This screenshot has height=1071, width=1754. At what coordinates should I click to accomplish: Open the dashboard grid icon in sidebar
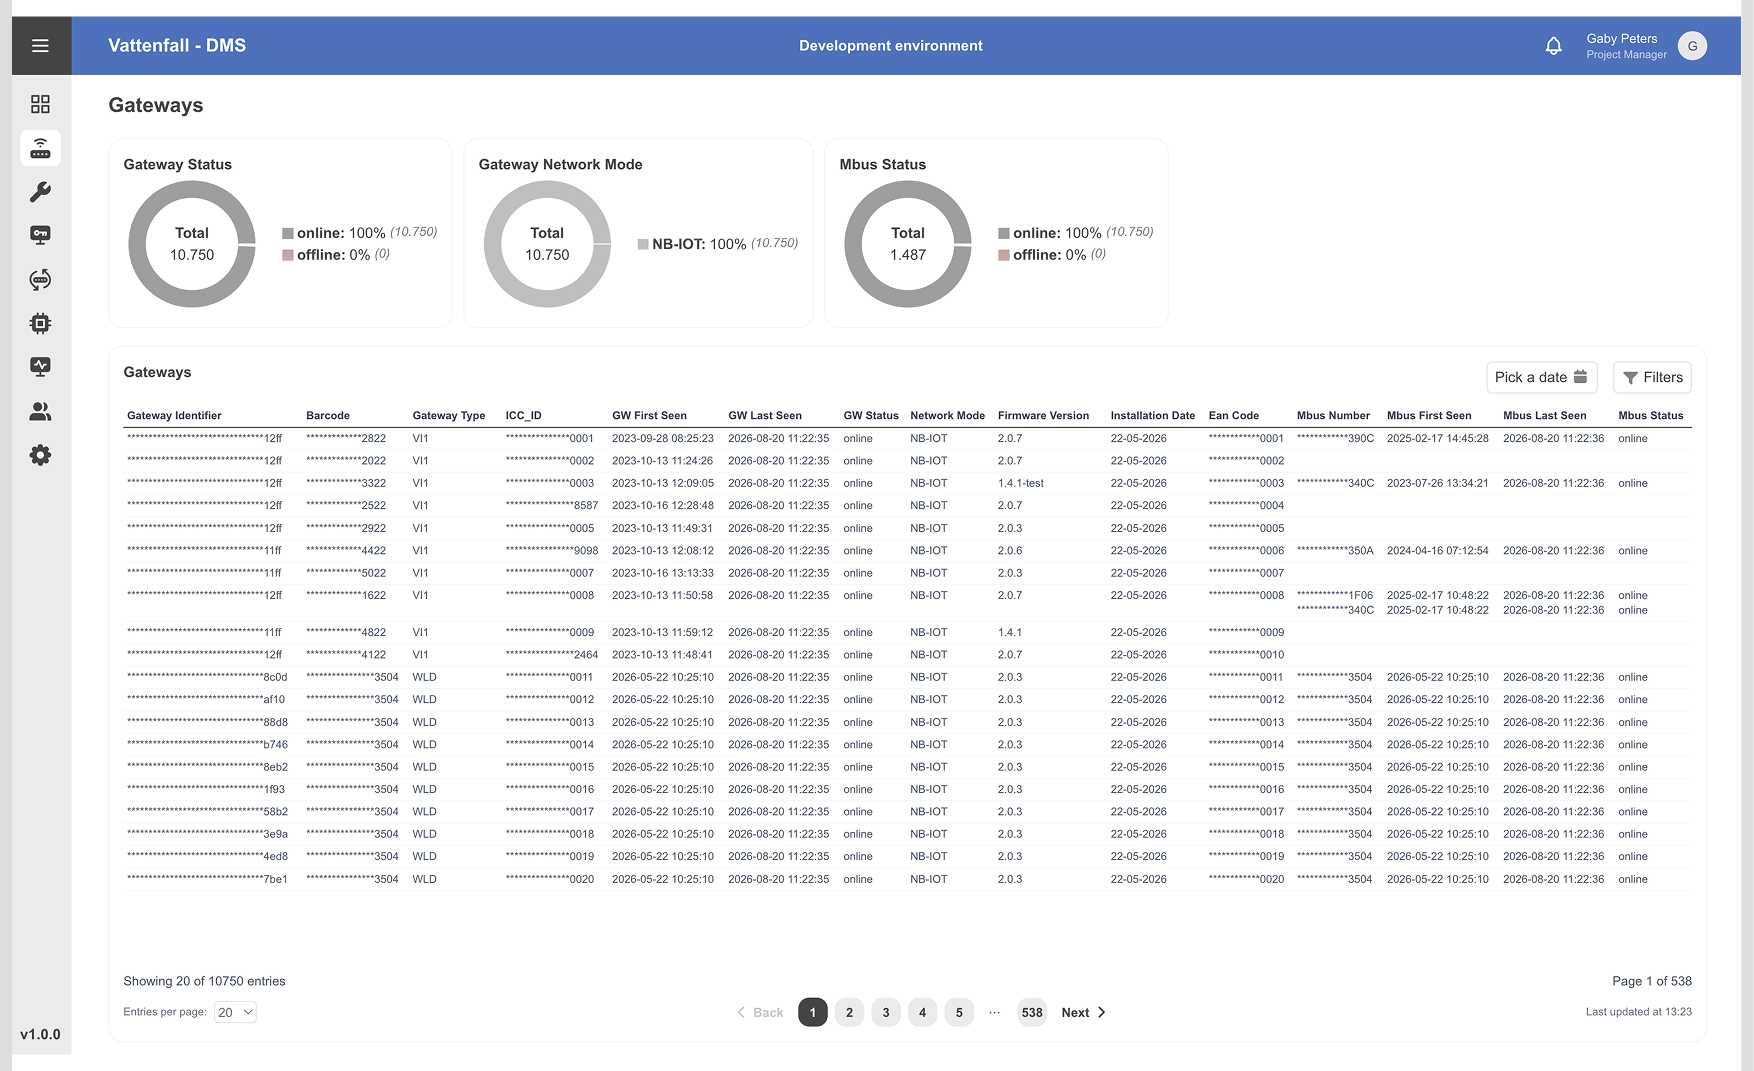coord(40,104)
